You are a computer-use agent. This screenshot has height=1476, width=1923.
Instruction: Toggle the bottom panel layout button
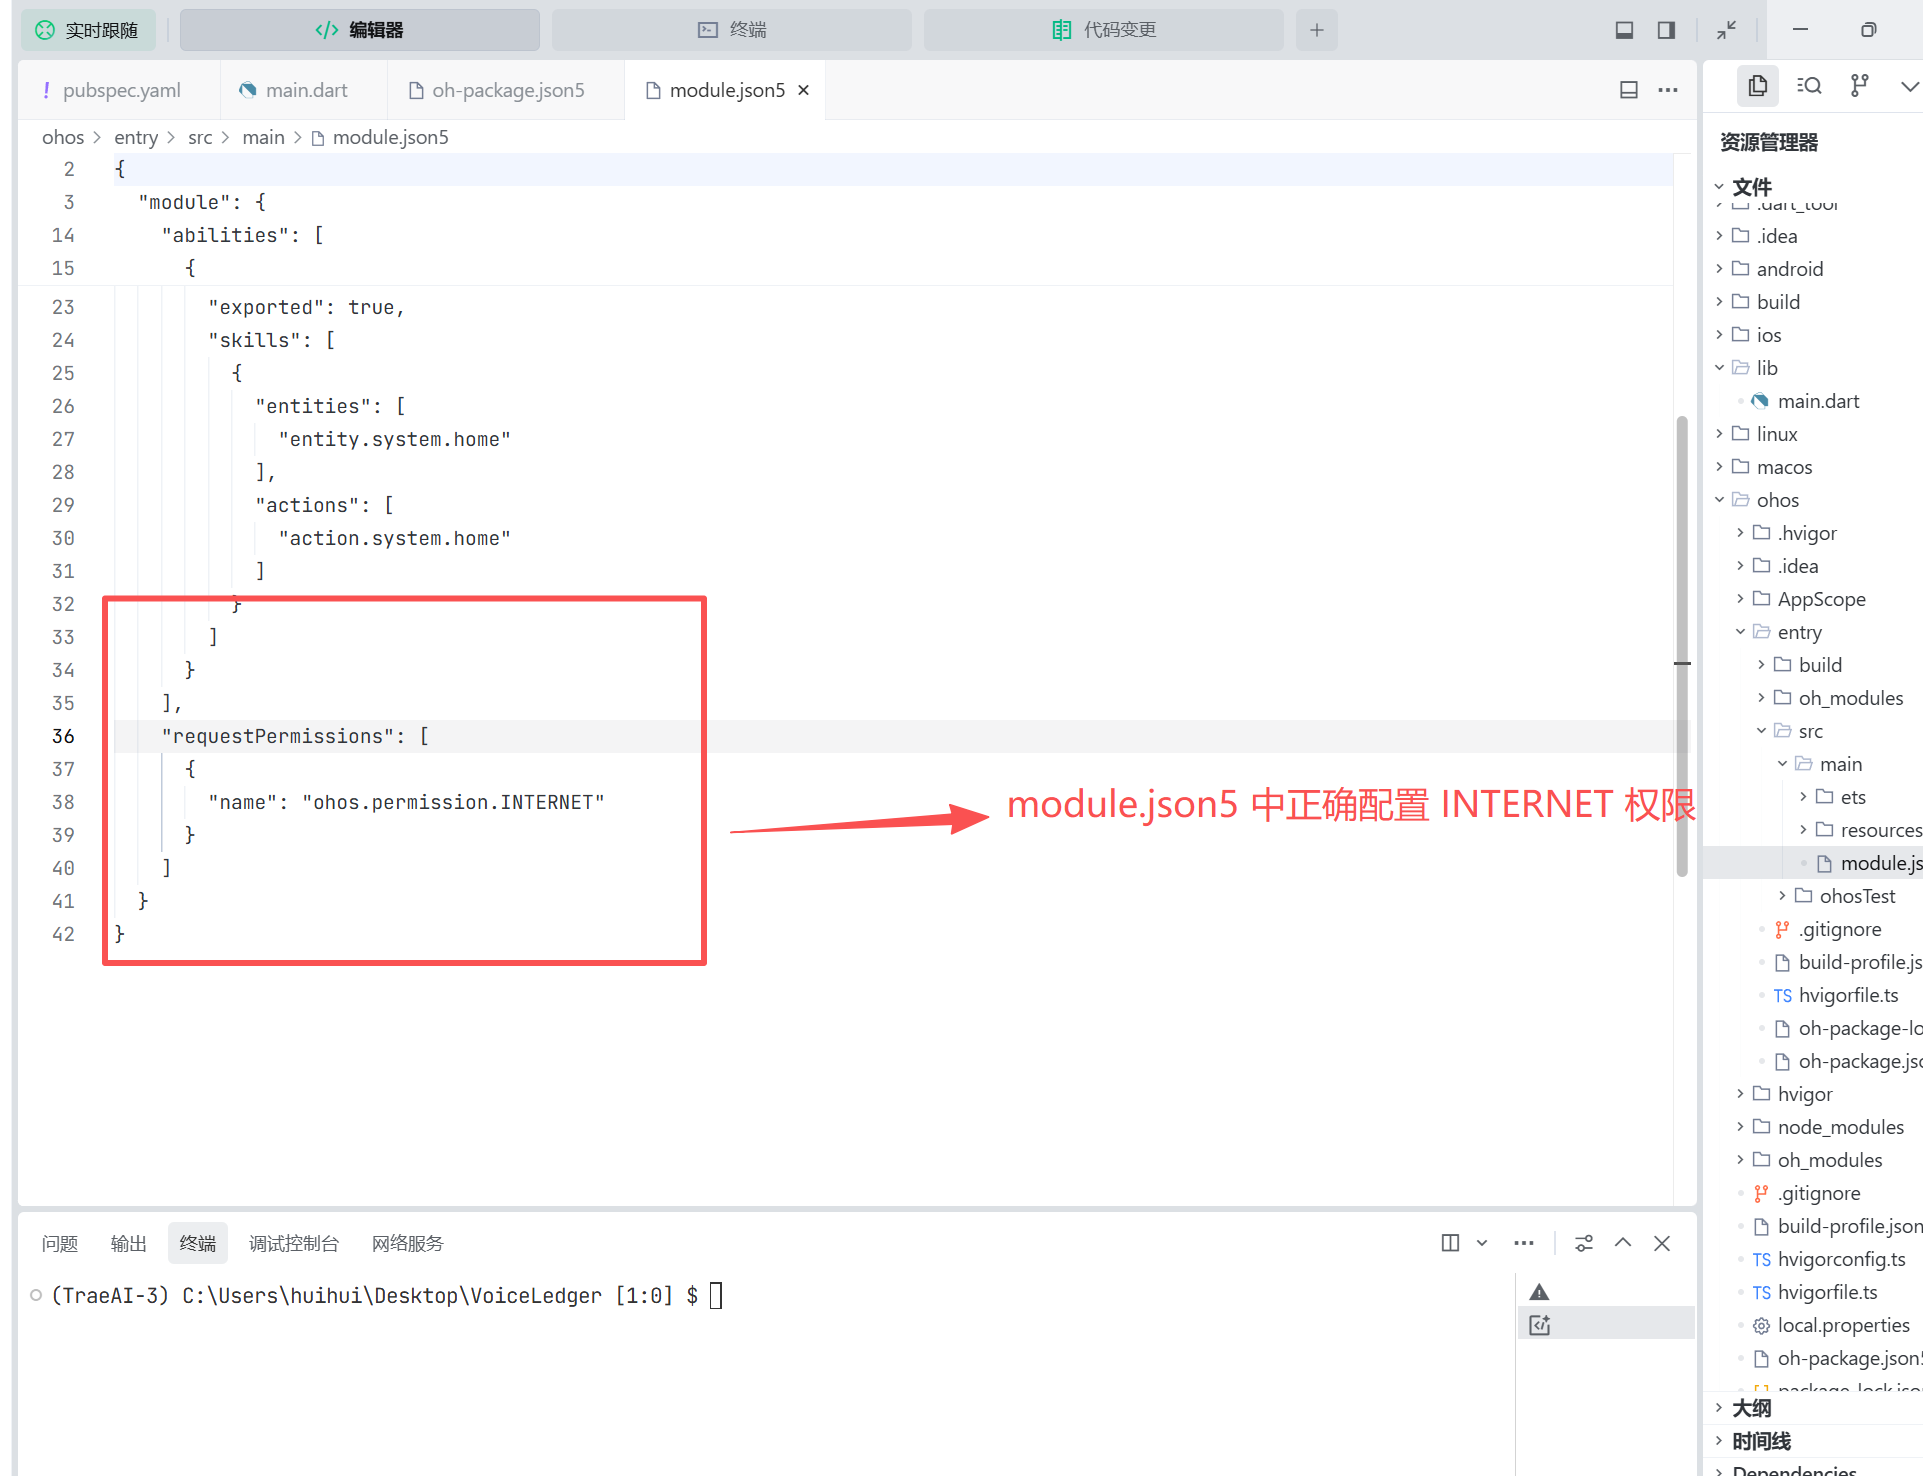click(x=1624, y=30)
